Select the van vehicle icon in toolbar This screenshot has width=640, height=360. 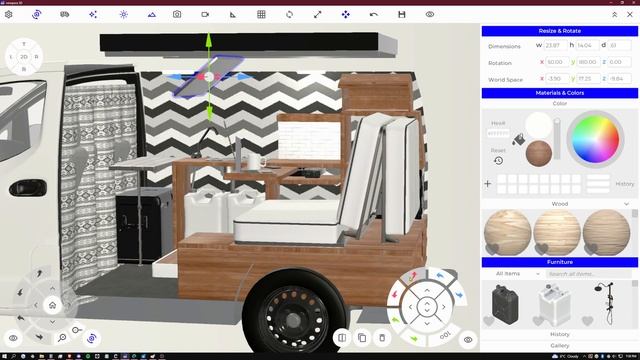pos(64,14)
